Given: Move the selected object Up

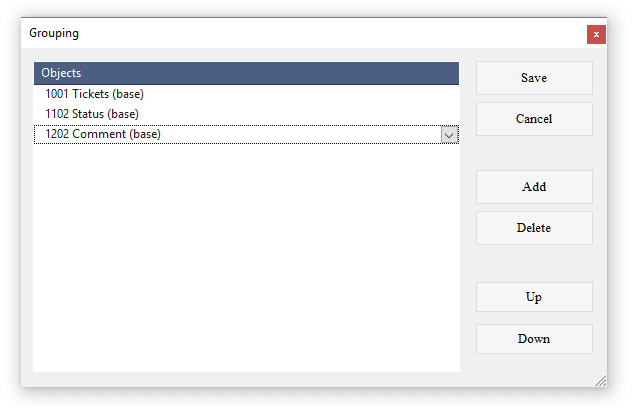Looking at the screenshot, I should [534, 297].
